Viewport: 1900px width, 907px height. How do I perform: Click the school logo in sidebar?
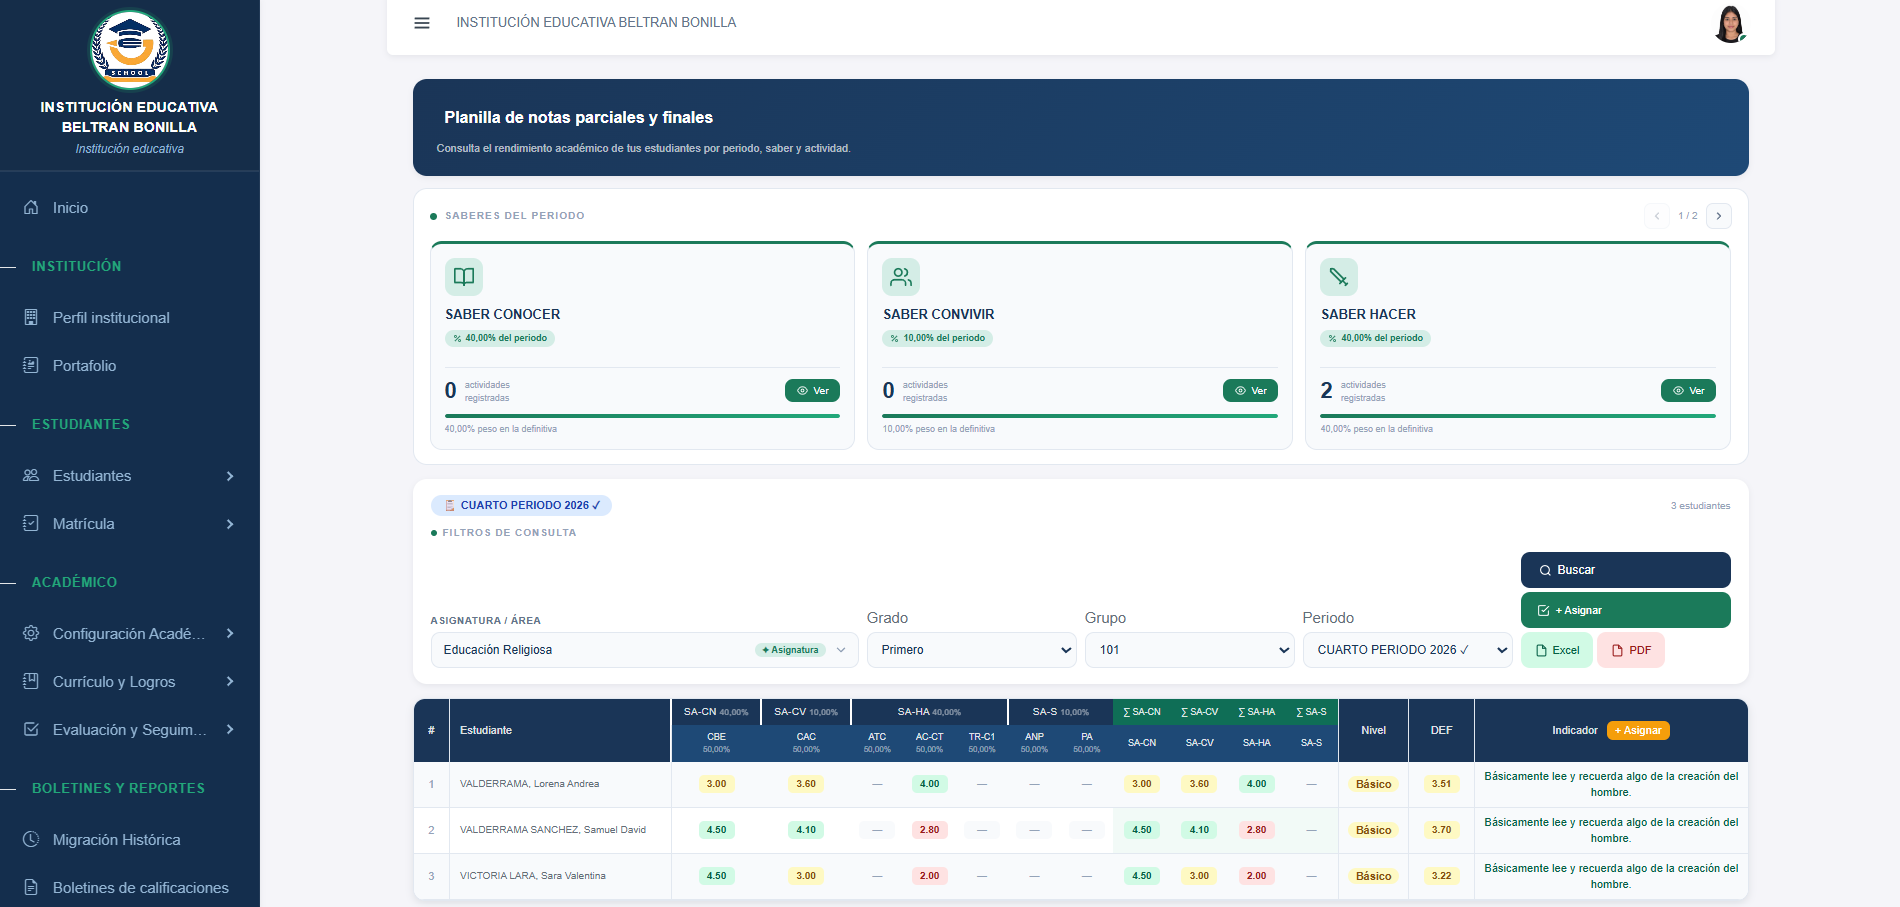(130, 50)
